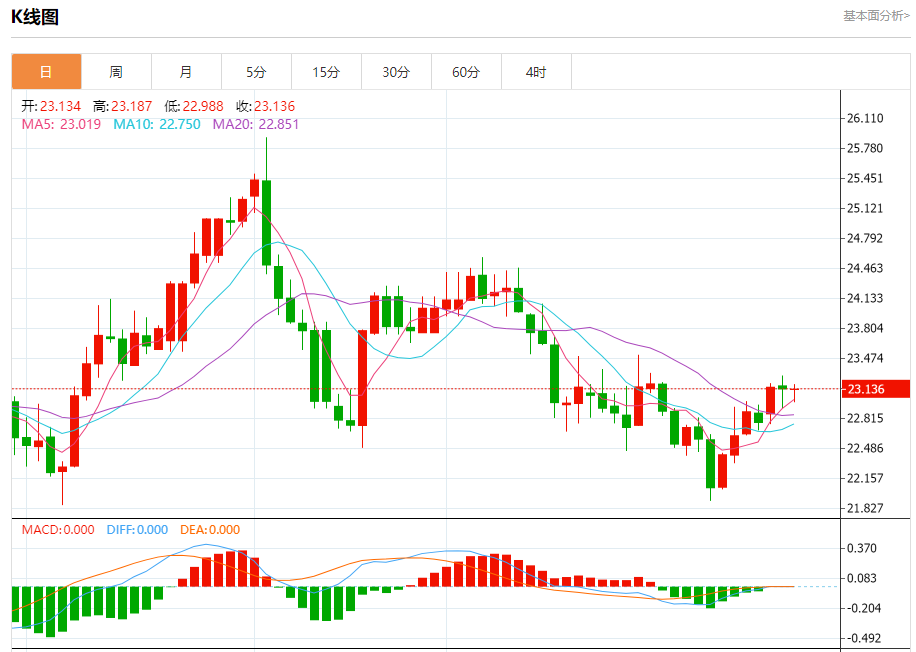Switch to the 周 weekly tab
Screen dimensions: 916x652
116,72
